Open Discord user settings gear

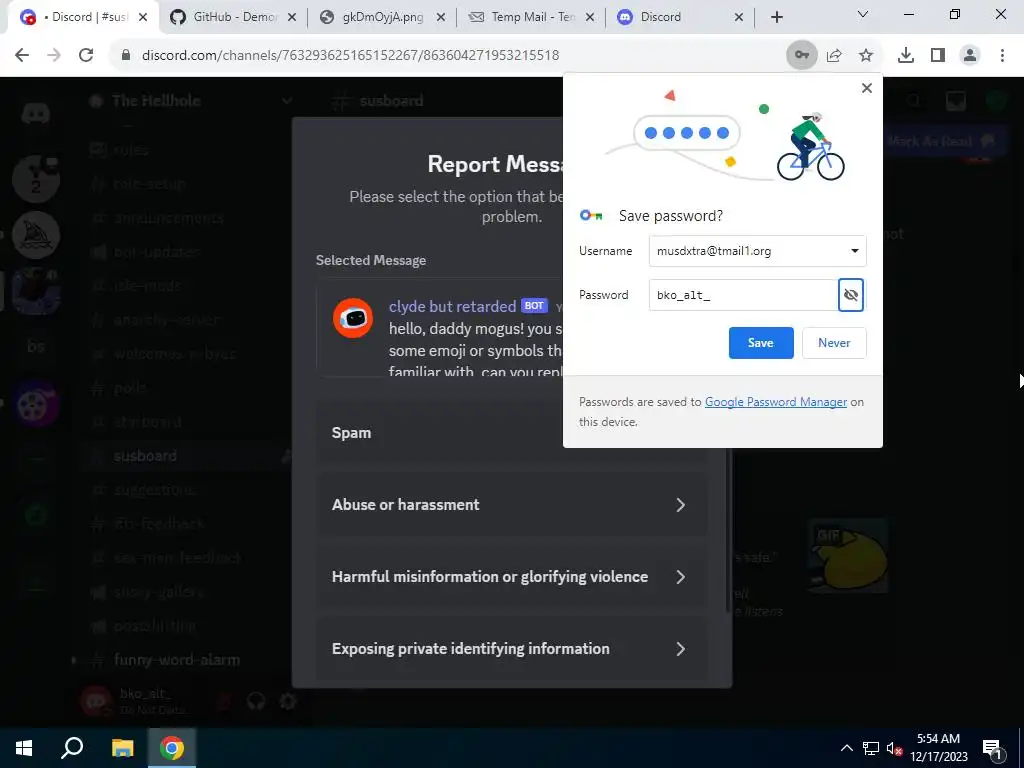[x=288, y=701]
